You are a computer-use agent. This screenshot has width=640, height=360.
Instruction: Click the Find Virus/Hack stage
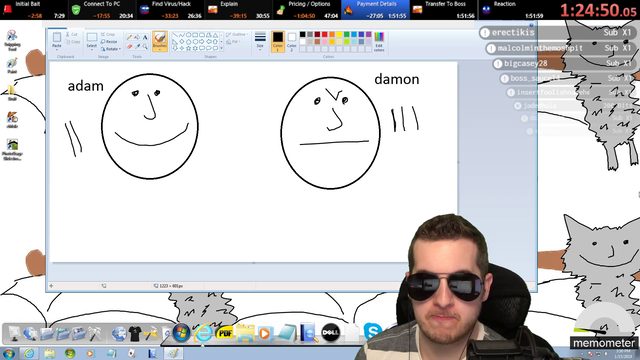click(x=170, y=10)
